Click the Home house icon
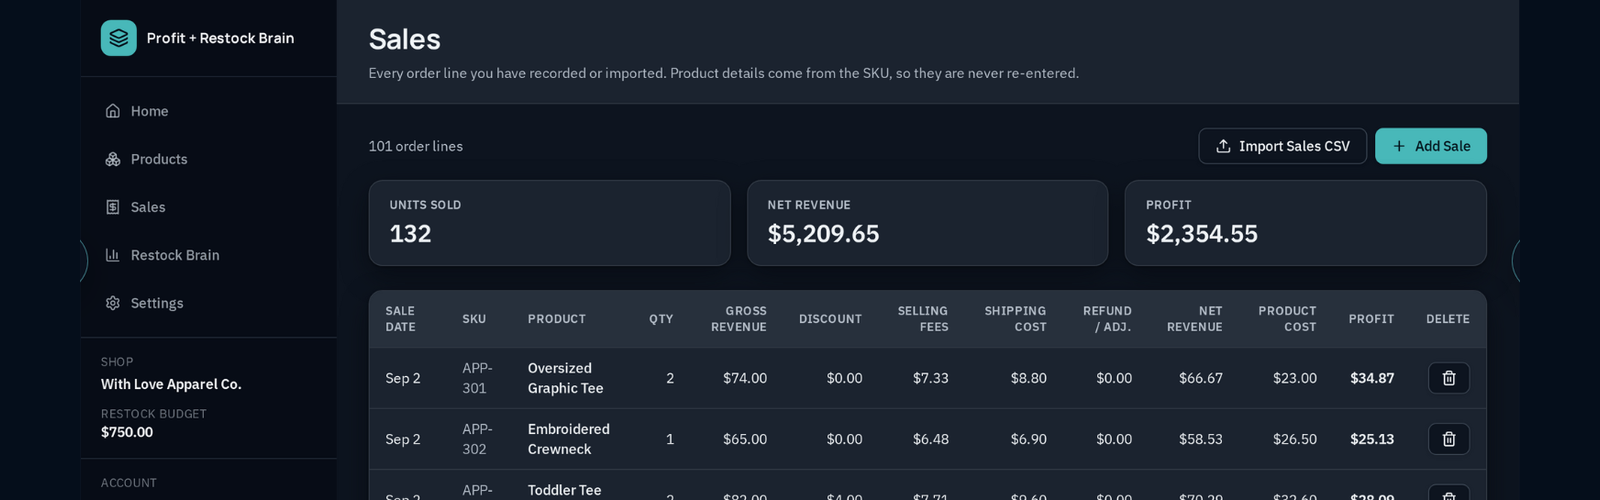Screen dimensions: 1600x500 point(113,111)
